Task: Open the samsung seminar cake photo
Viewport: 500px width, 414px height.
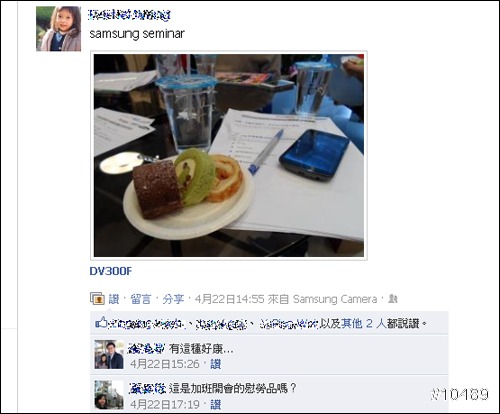Action: (x=229, y=155)
